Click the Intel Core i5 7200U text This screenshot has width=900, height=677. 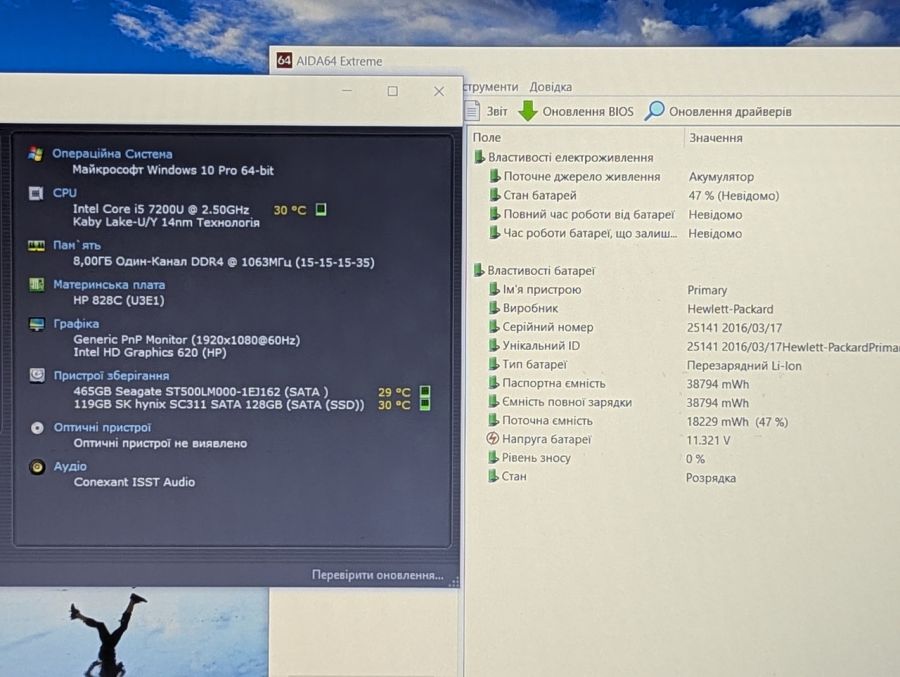(161, 209)
